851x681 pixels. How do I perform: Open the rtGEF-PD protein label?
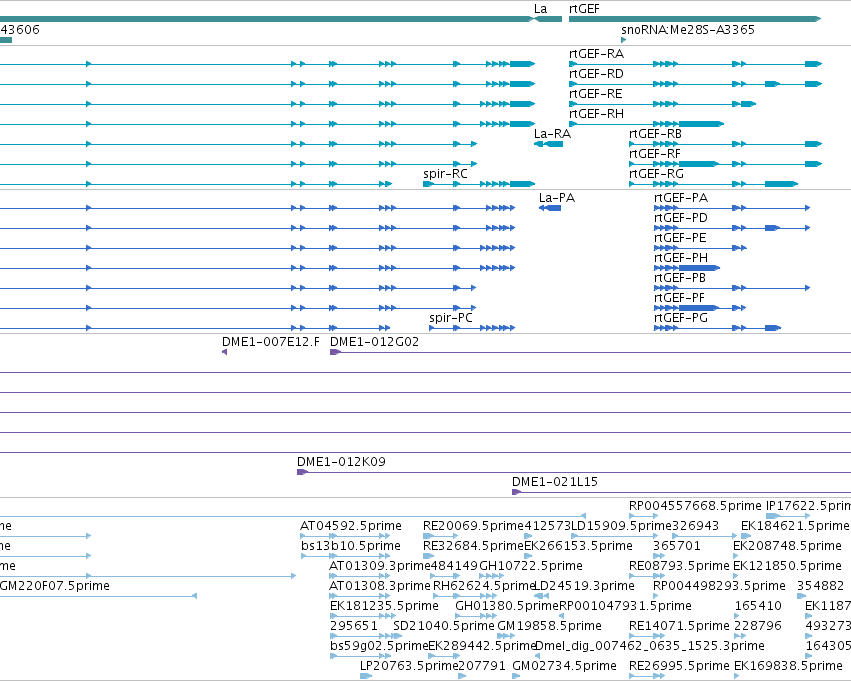point(681,218)
